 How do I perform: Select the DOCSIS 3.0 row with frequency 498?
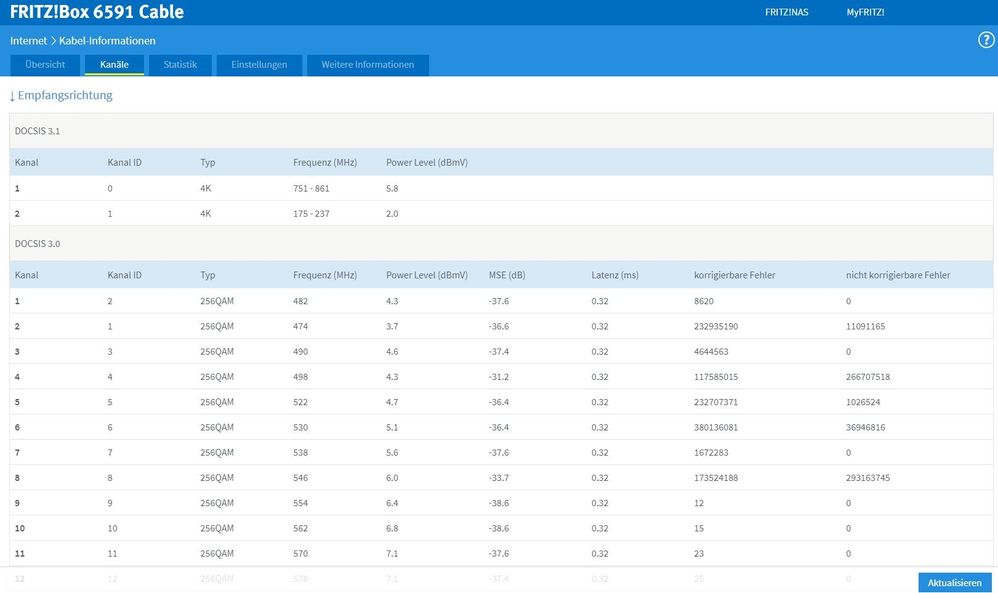301,376
